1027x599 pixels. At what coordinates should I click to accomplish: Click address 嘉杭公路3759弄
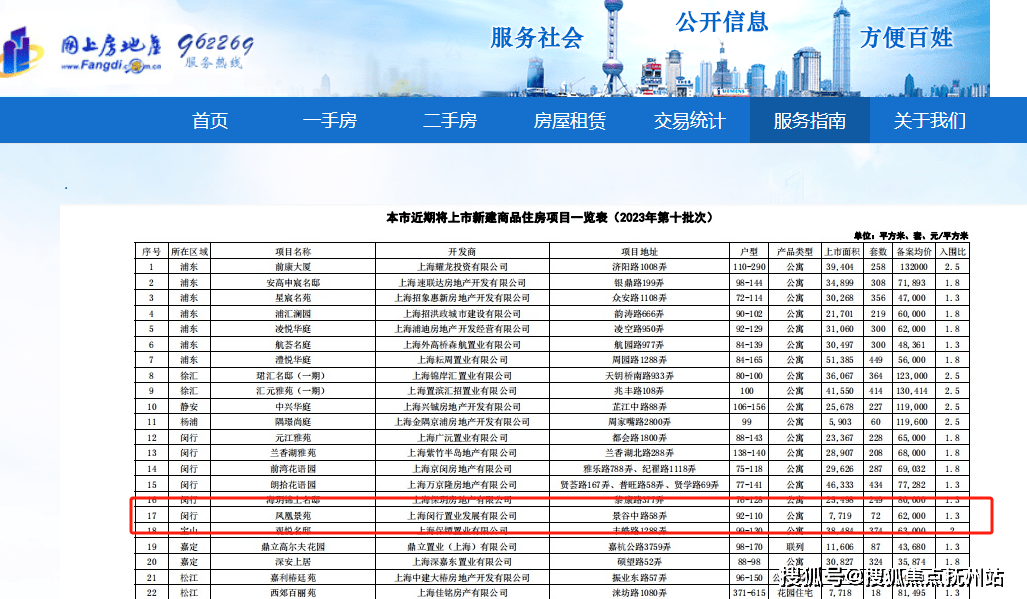[639, 547]
